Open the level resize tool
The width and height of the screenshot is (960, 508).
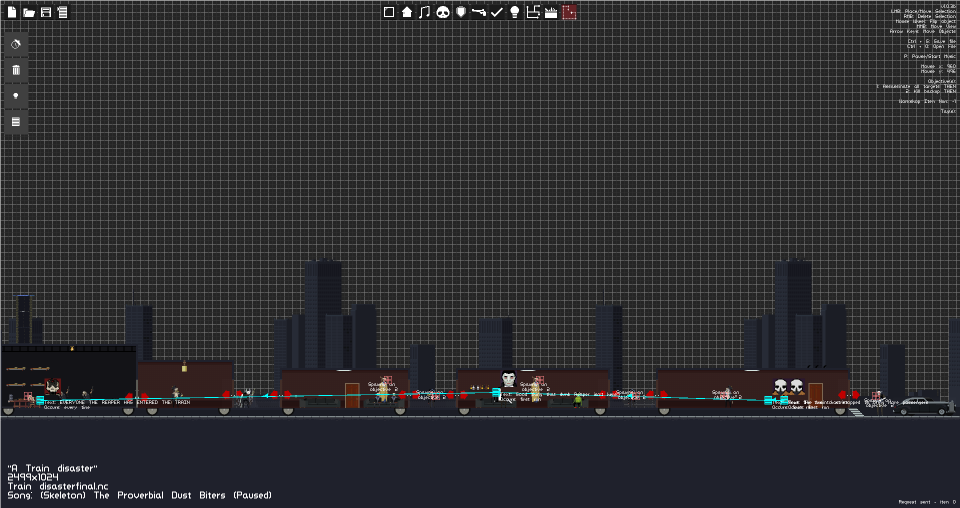[x=533, y=12]
